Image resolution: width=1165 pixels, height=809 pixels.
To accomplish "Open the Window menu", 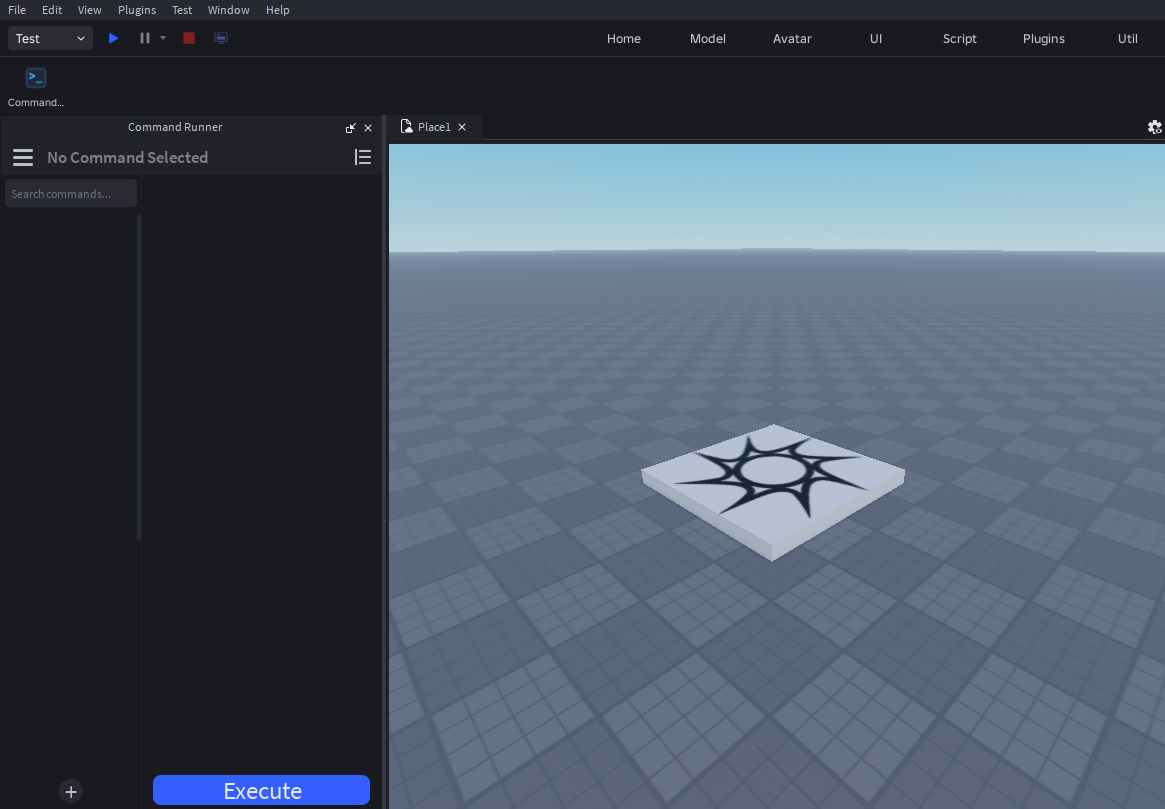I will pos(228,10).
